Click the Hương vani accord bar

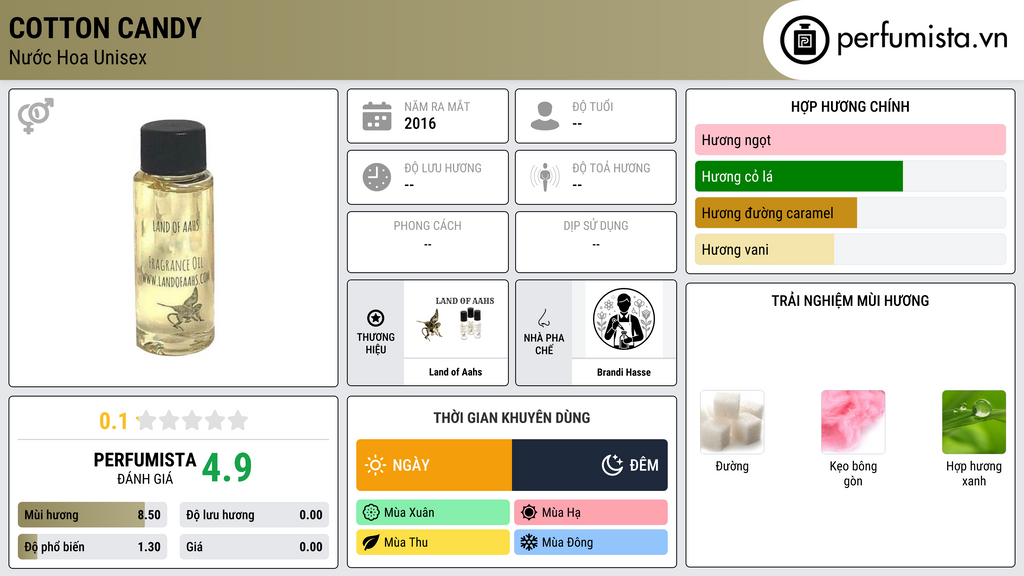point(850,249)
